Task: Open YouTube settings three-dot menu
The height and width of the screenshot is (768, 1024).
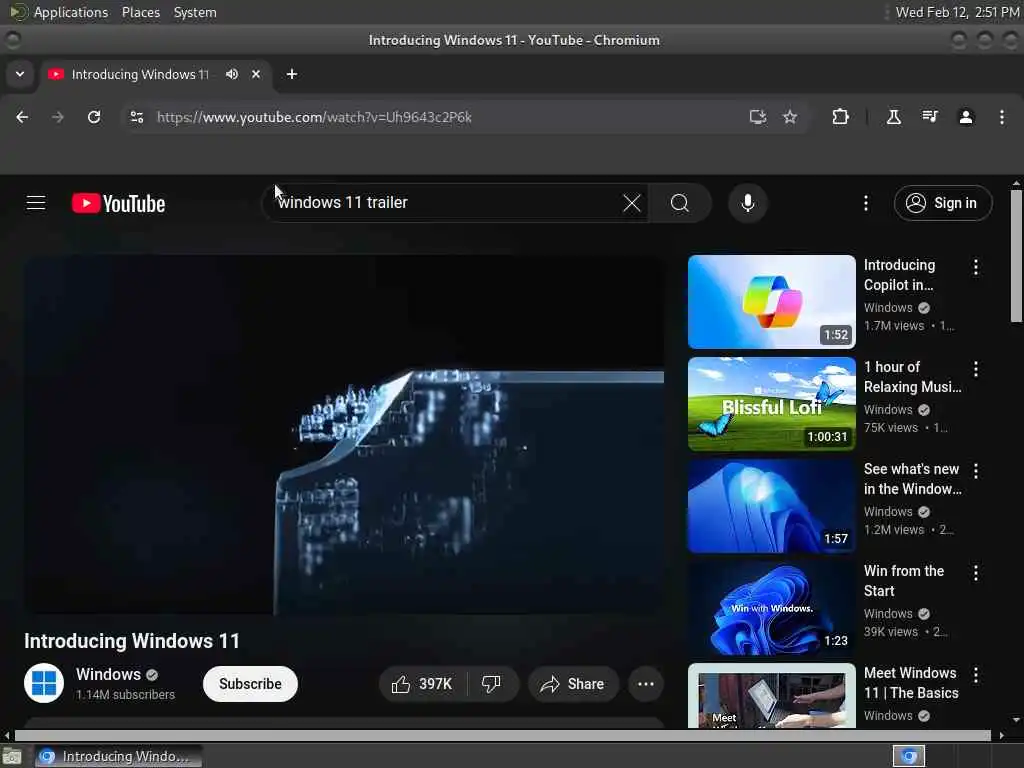Action: coord(866,203)
